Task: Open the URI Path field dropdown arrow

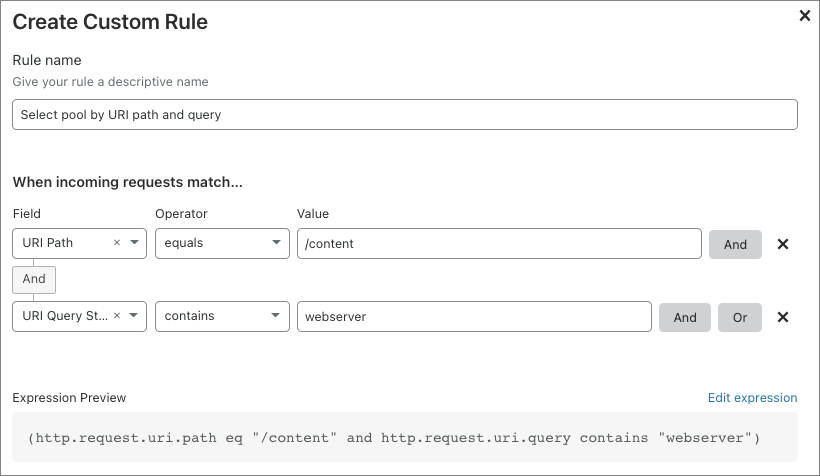Action: [x=134, y=243]
